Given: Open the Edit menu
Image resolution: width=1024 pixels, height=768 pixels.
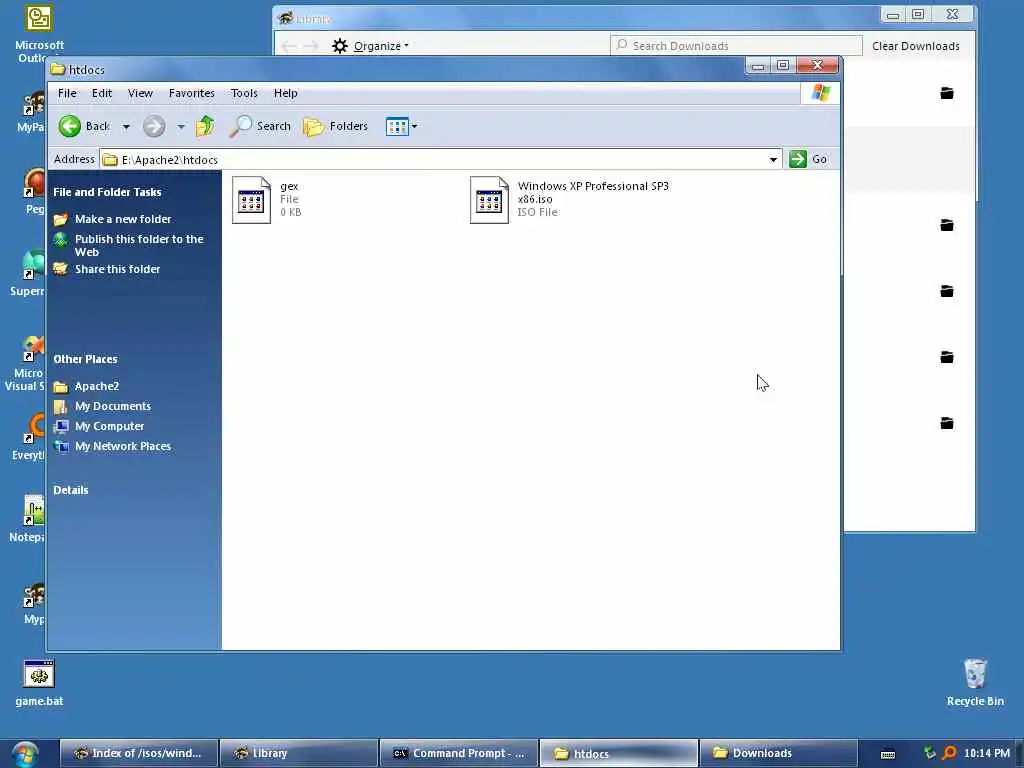Looking at the screenshot, I should (102, 93).
